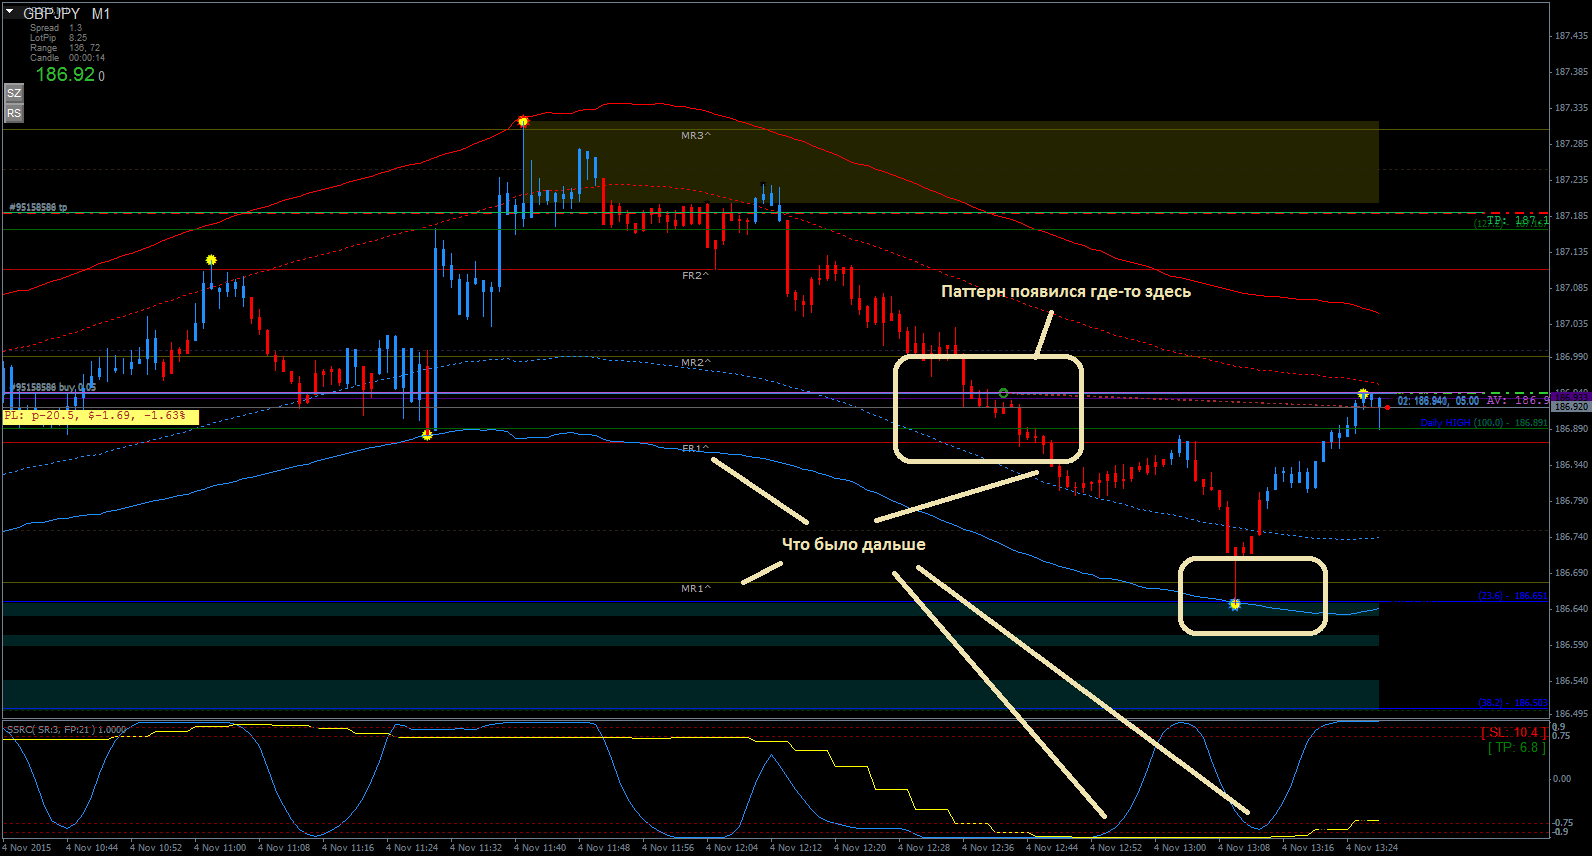Viewport: 1592px width, 856px height.
Task: Select the MR2^ level label
Action: 696,363
